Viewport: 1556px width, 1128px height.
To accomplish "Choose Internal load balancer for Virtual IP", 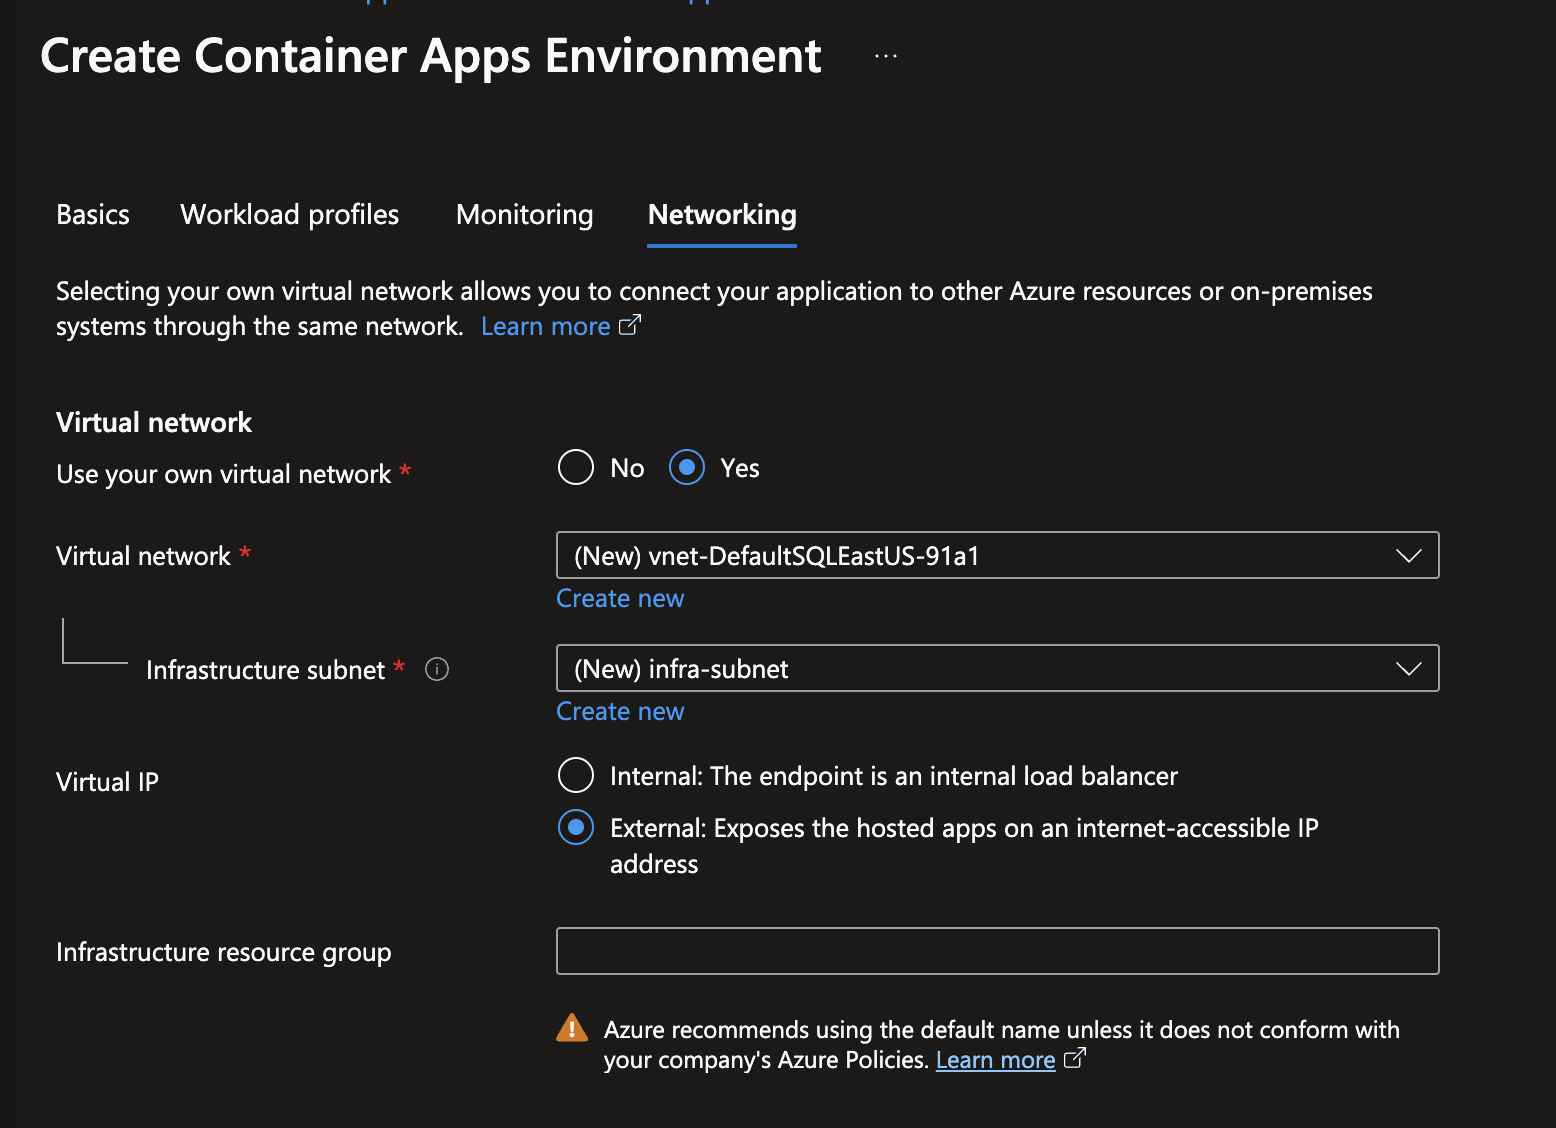I will tap(575, 775).
